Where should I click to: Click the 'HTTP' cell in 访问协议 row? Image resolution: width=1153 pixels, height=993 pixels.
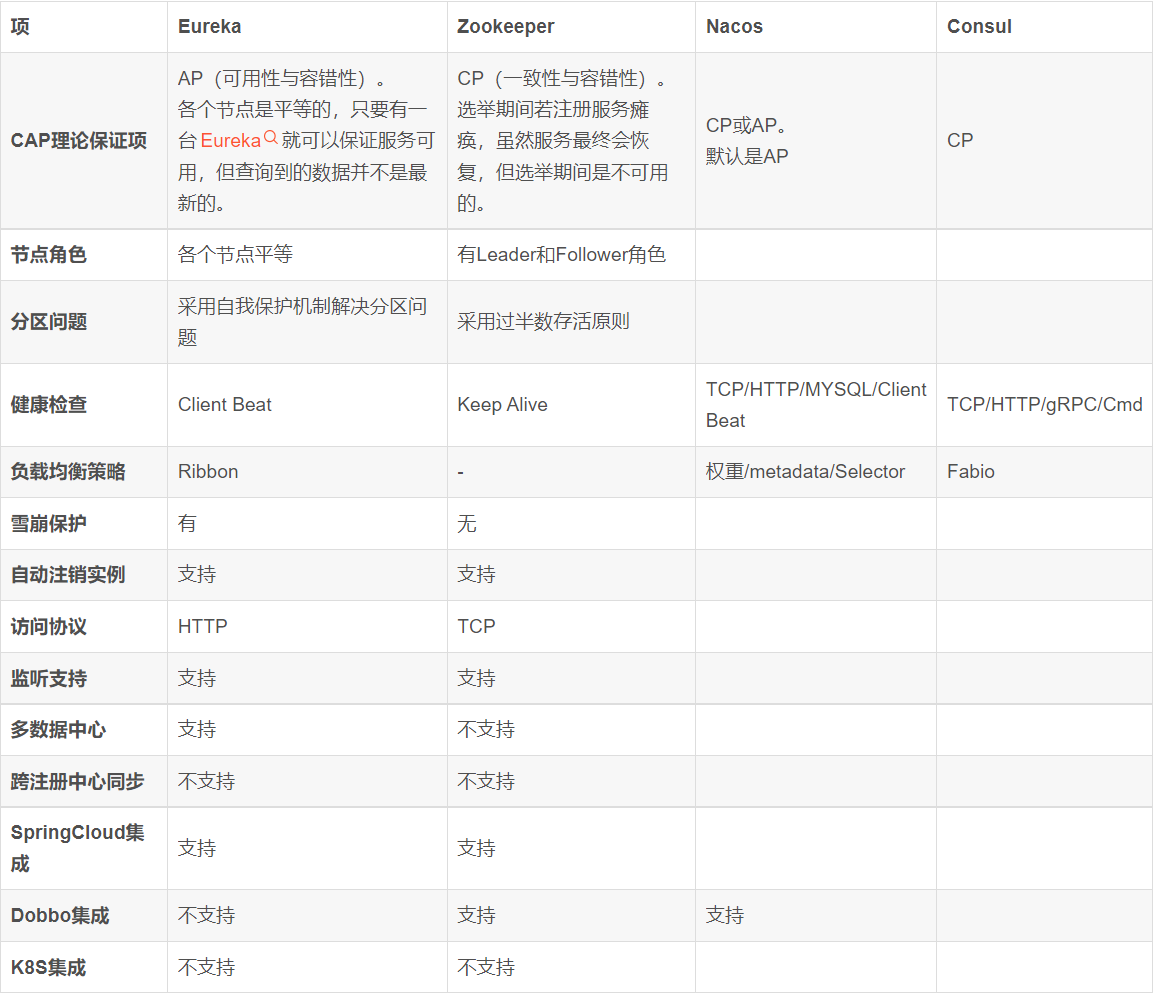click(307, 627)
